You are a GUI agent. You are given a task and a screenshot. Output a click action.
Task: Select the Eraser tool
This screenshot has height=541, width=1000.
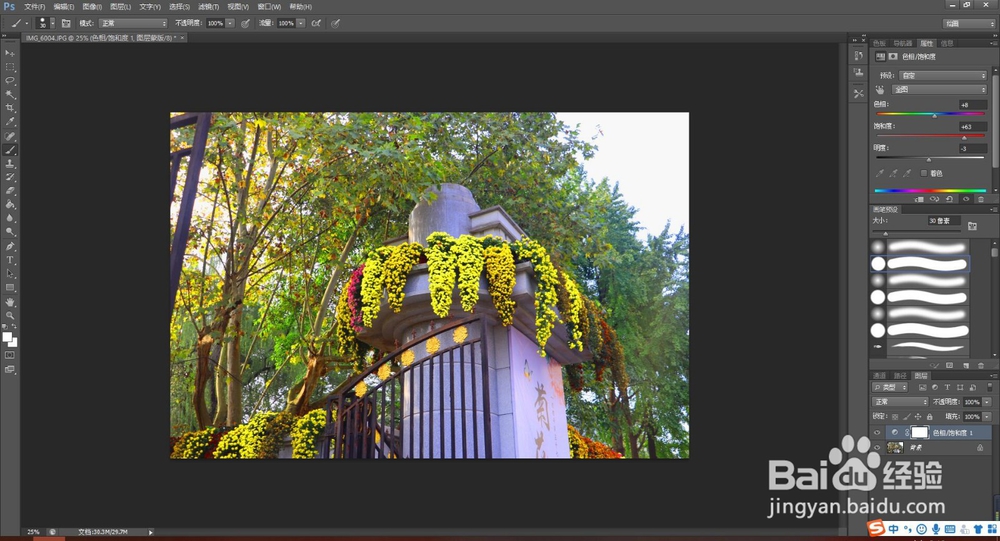point(10,191)
